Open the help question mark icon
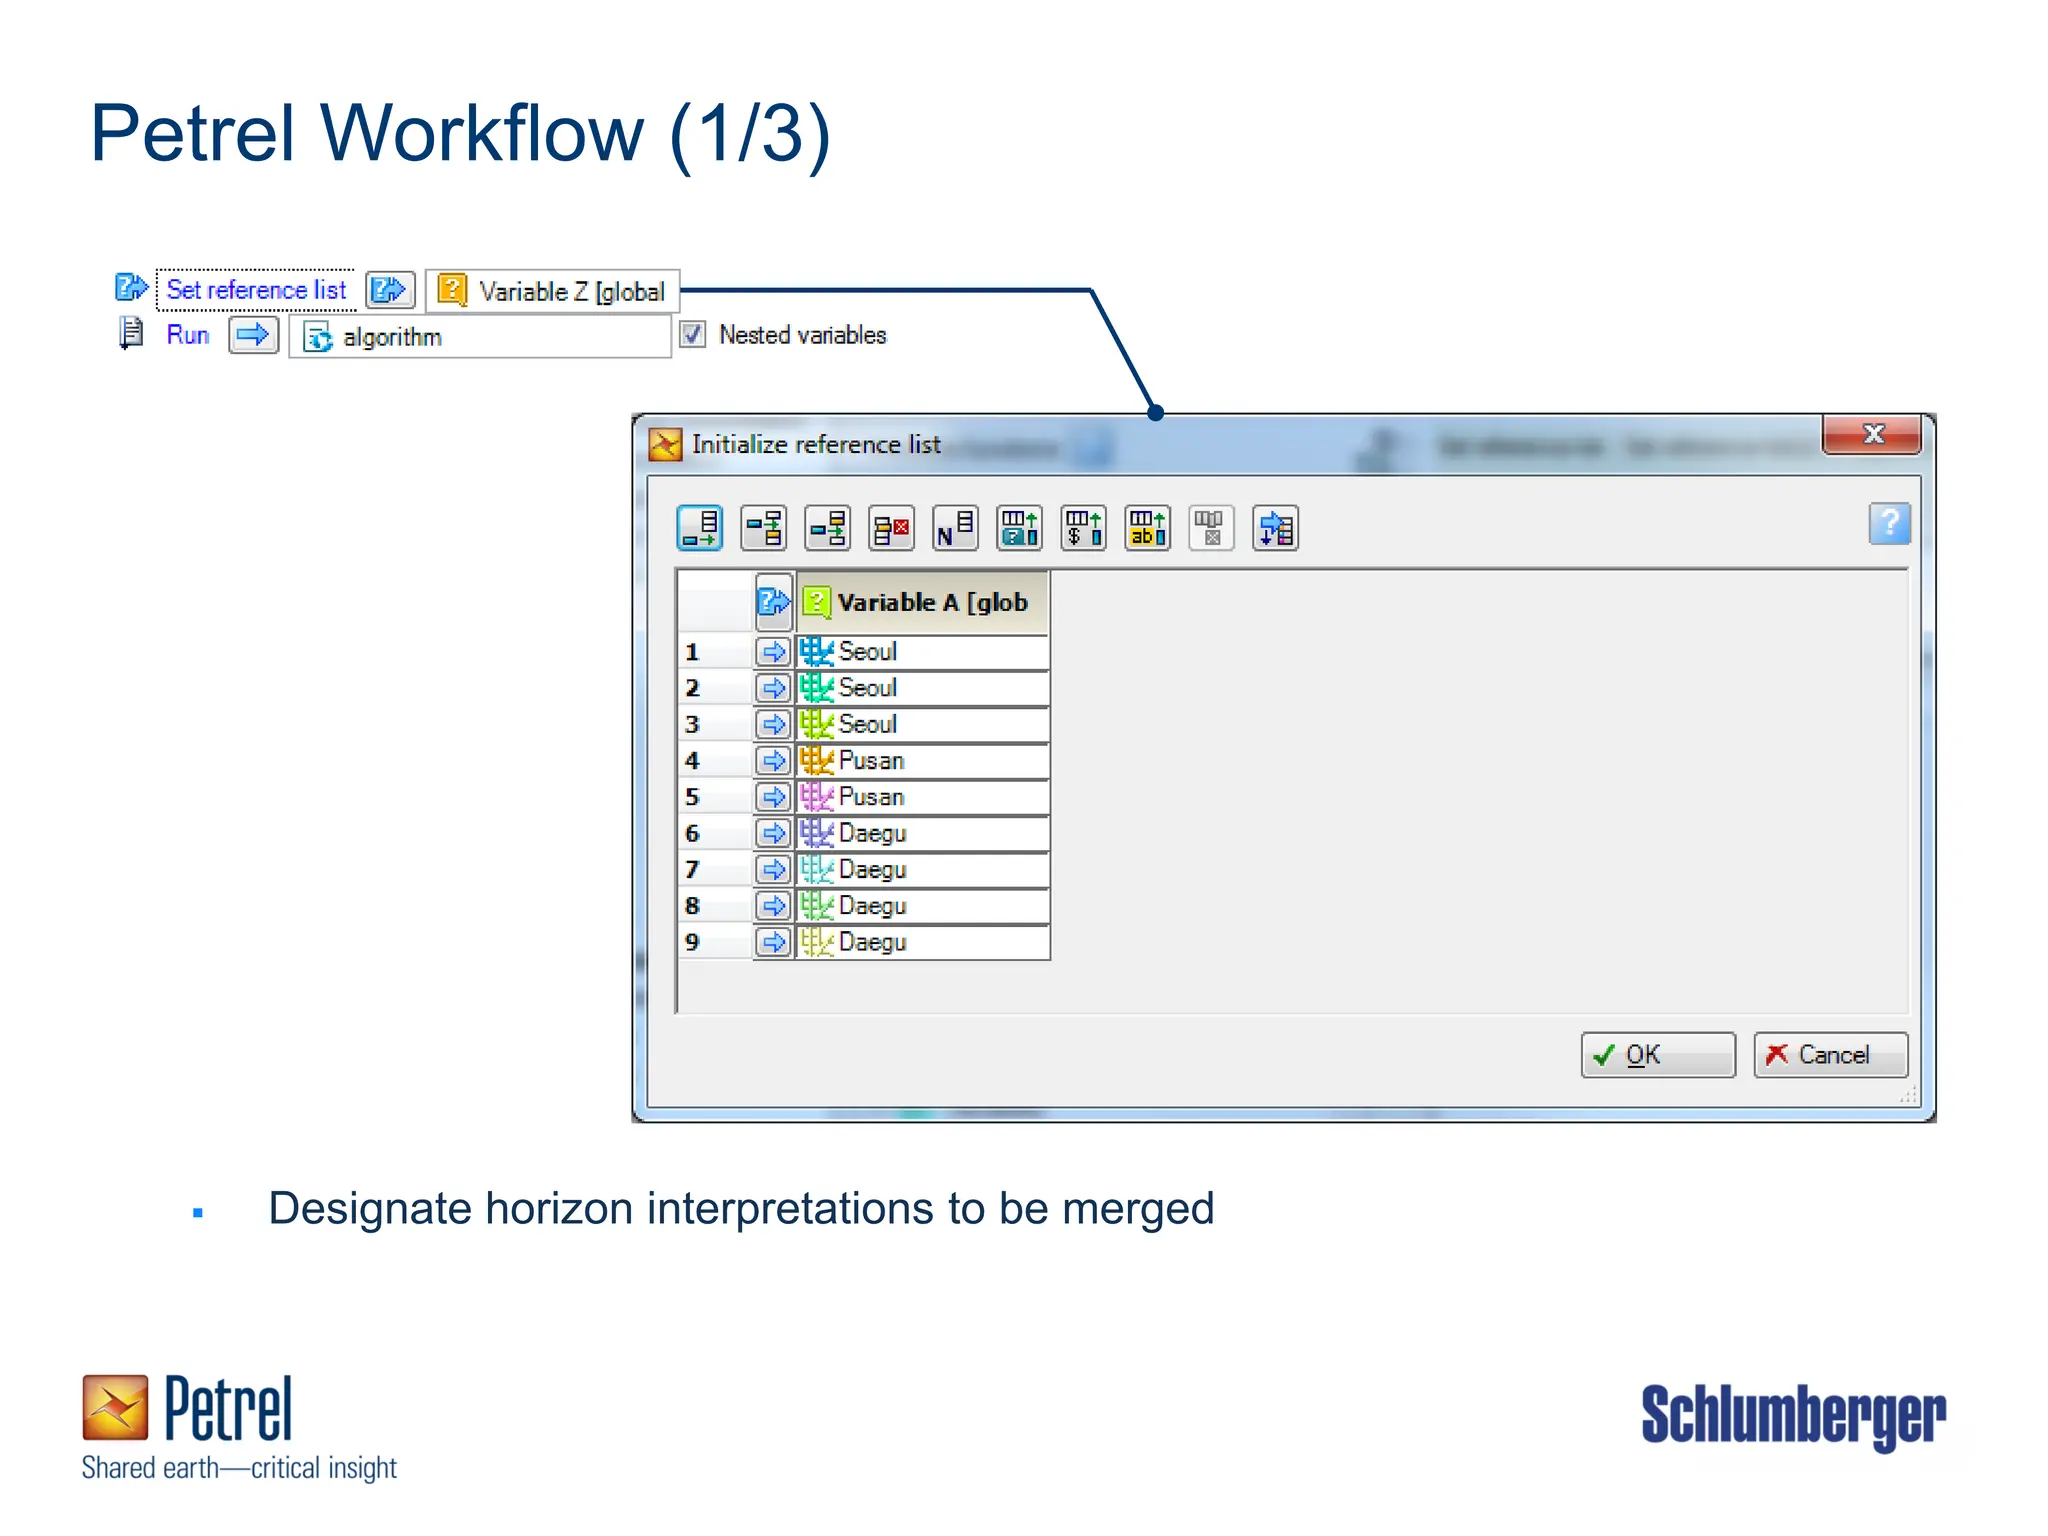2048x1536 pixels. [1888, 523]
